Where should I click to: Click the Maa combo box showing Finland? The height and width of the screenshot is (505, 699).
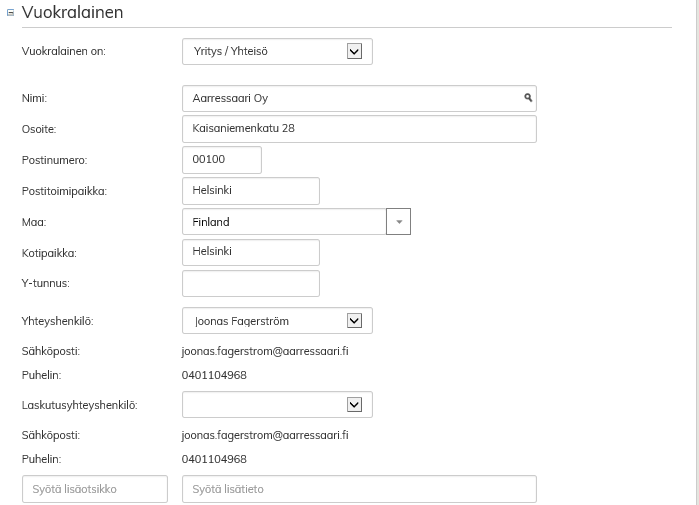click(284, 222)
